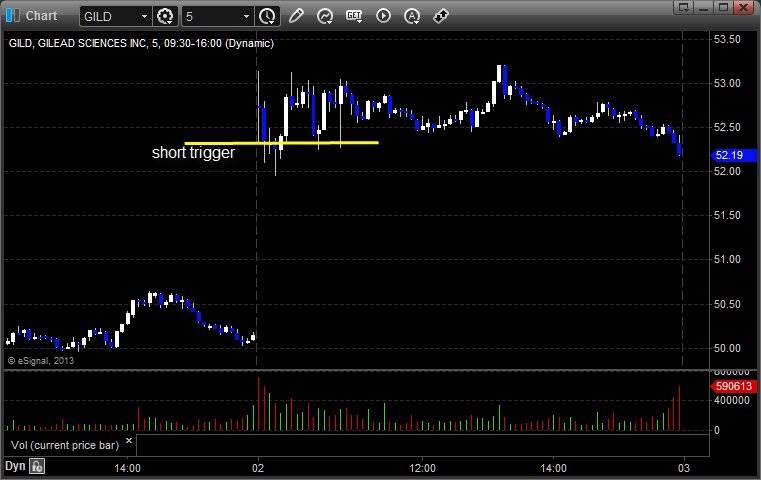Click the play replay button
Screen dimensions: 761x480
[x=383, y=16]
